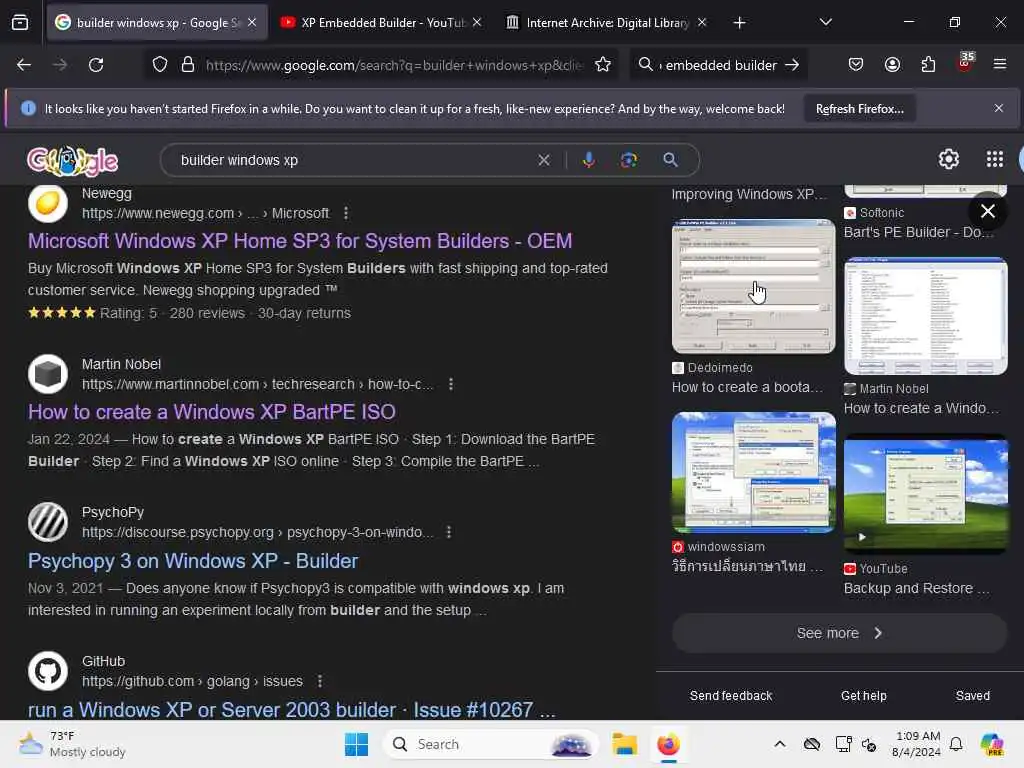
Task: Search by image with Google Lens
Action: [x=629, y=160]
